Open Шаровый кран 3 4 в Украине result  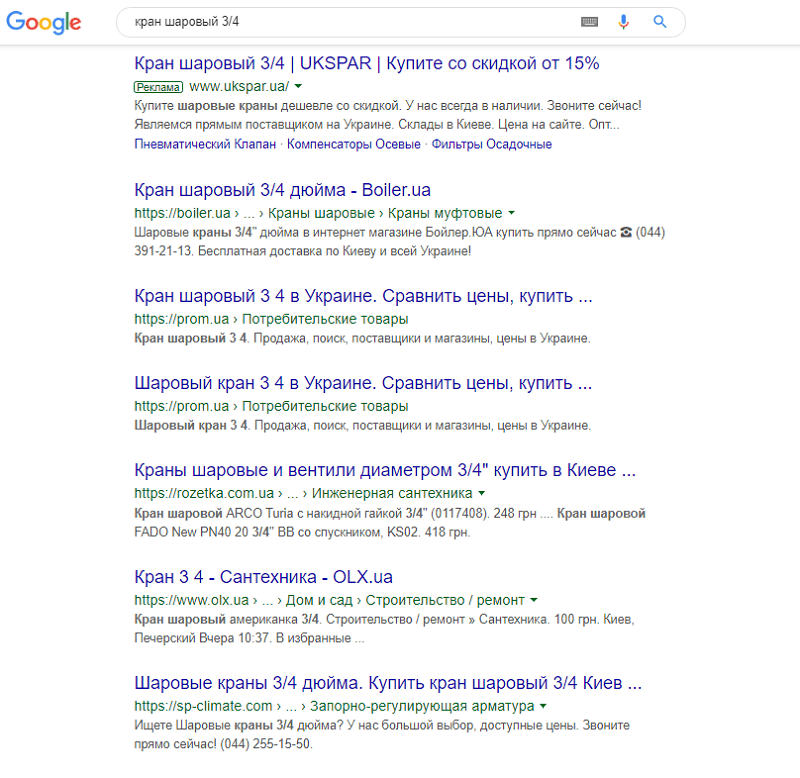pos(363,383)
